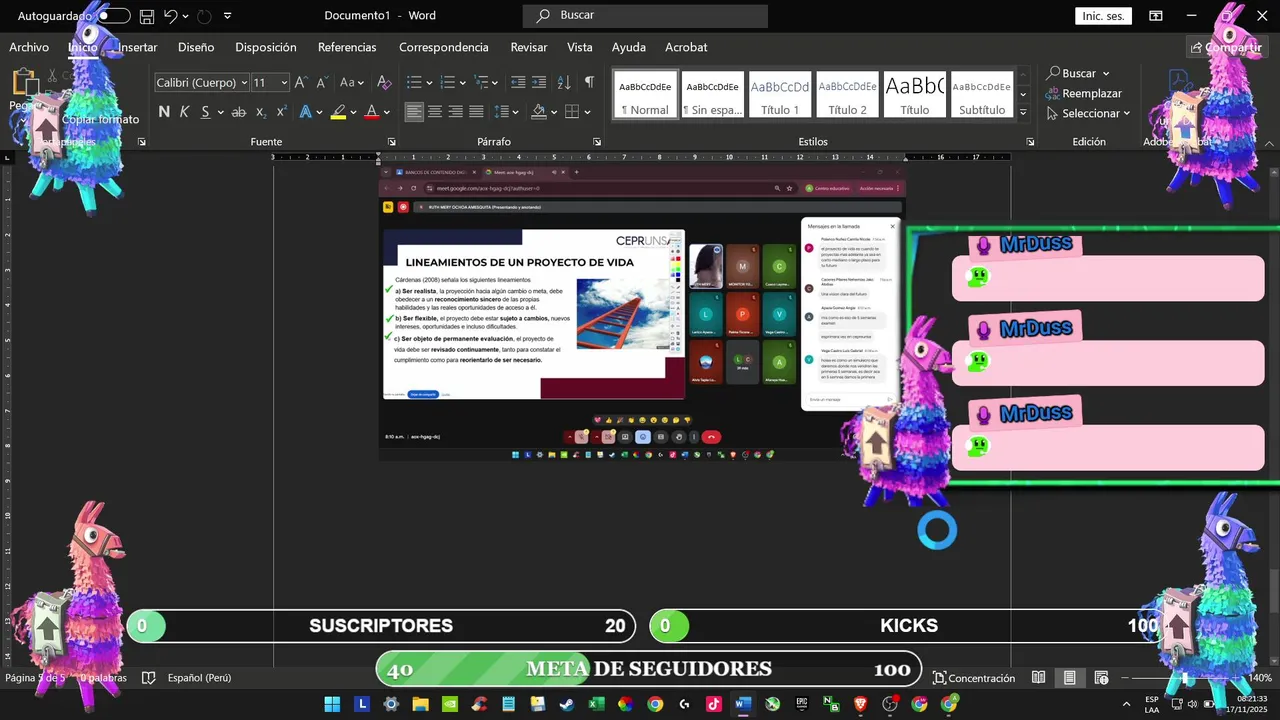Align text left

click(414, 112)
